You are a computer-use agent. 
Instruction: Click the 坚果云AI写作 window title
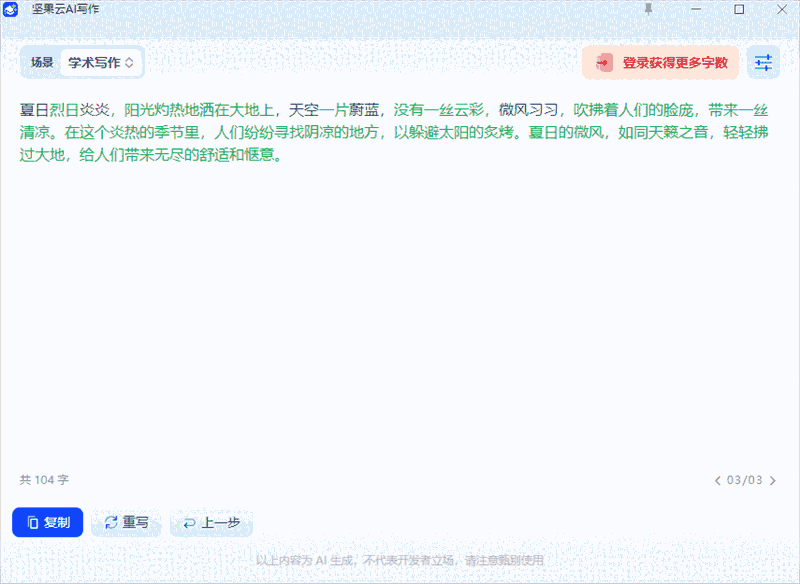[x=65, y=9]
